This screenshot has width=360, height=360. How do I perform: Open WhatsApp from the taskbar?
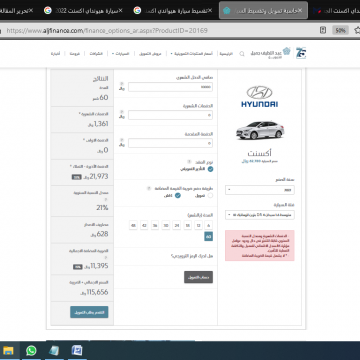pos(31,351)
